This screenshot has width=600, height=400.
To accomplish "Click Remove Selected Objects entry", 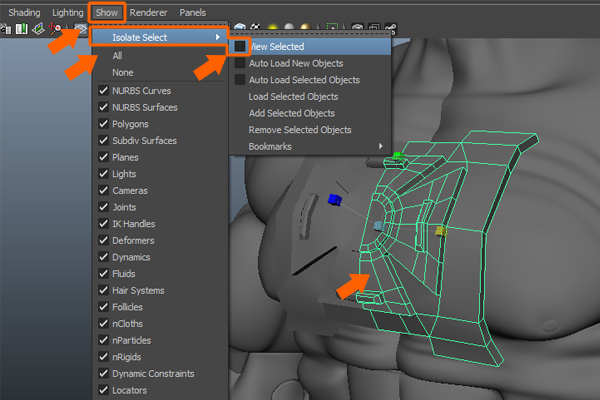I will click(299, 130).
